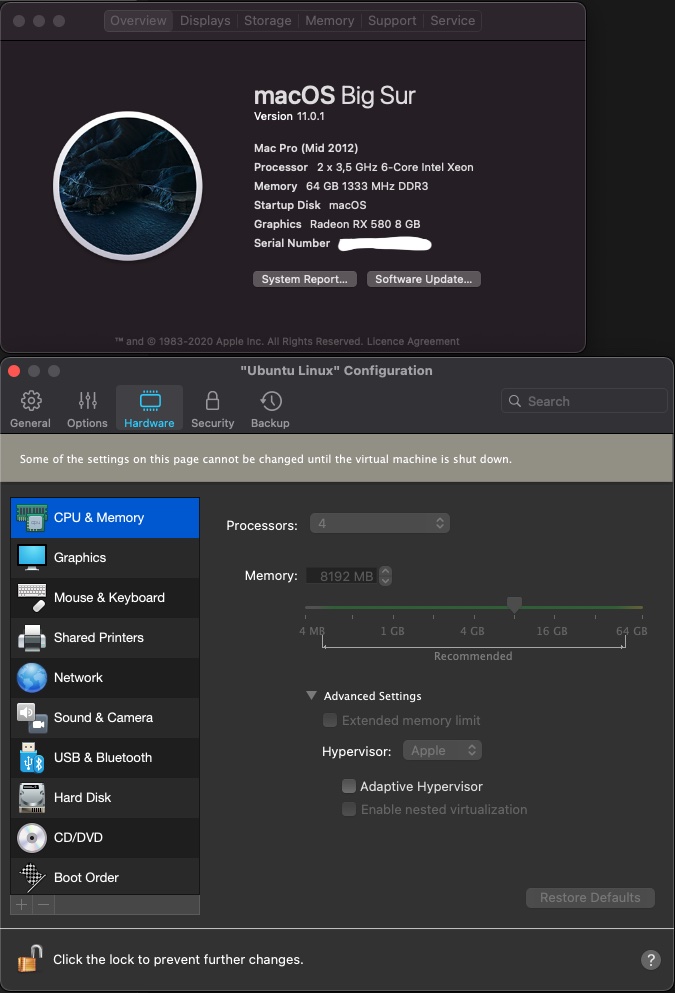This screenshot has height=993, width=675.
Task: Click the Recommended label under the slider
Action: (473, 656)
